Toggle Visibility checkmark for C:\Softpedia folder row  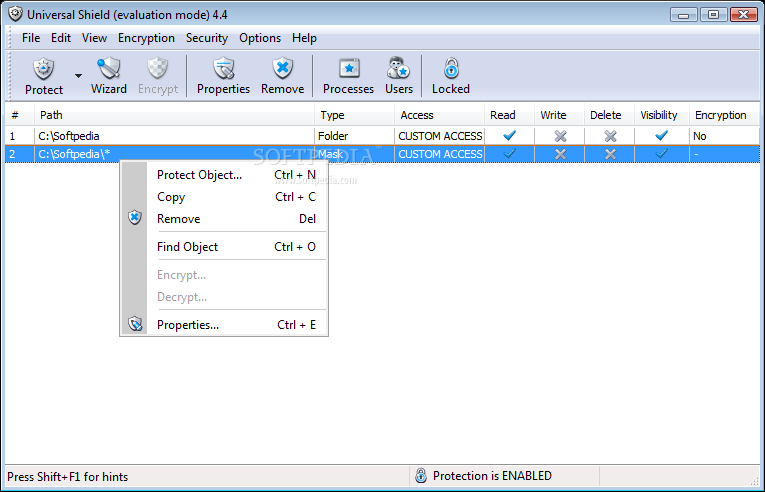(662, 136)
